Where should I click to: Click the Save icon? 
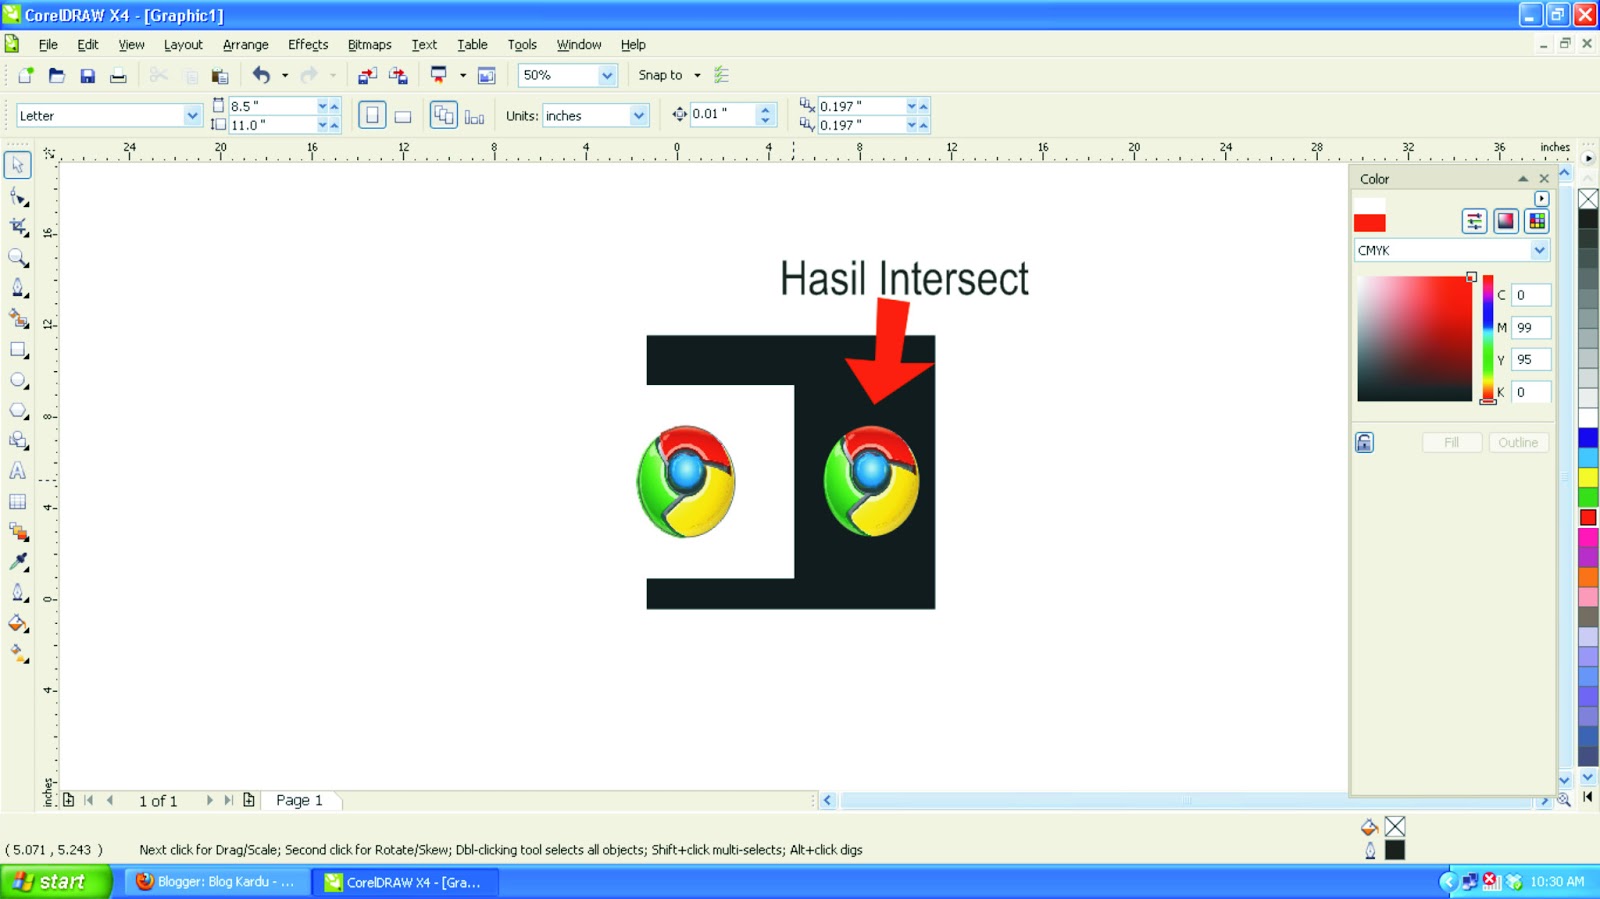pos(87,75)
